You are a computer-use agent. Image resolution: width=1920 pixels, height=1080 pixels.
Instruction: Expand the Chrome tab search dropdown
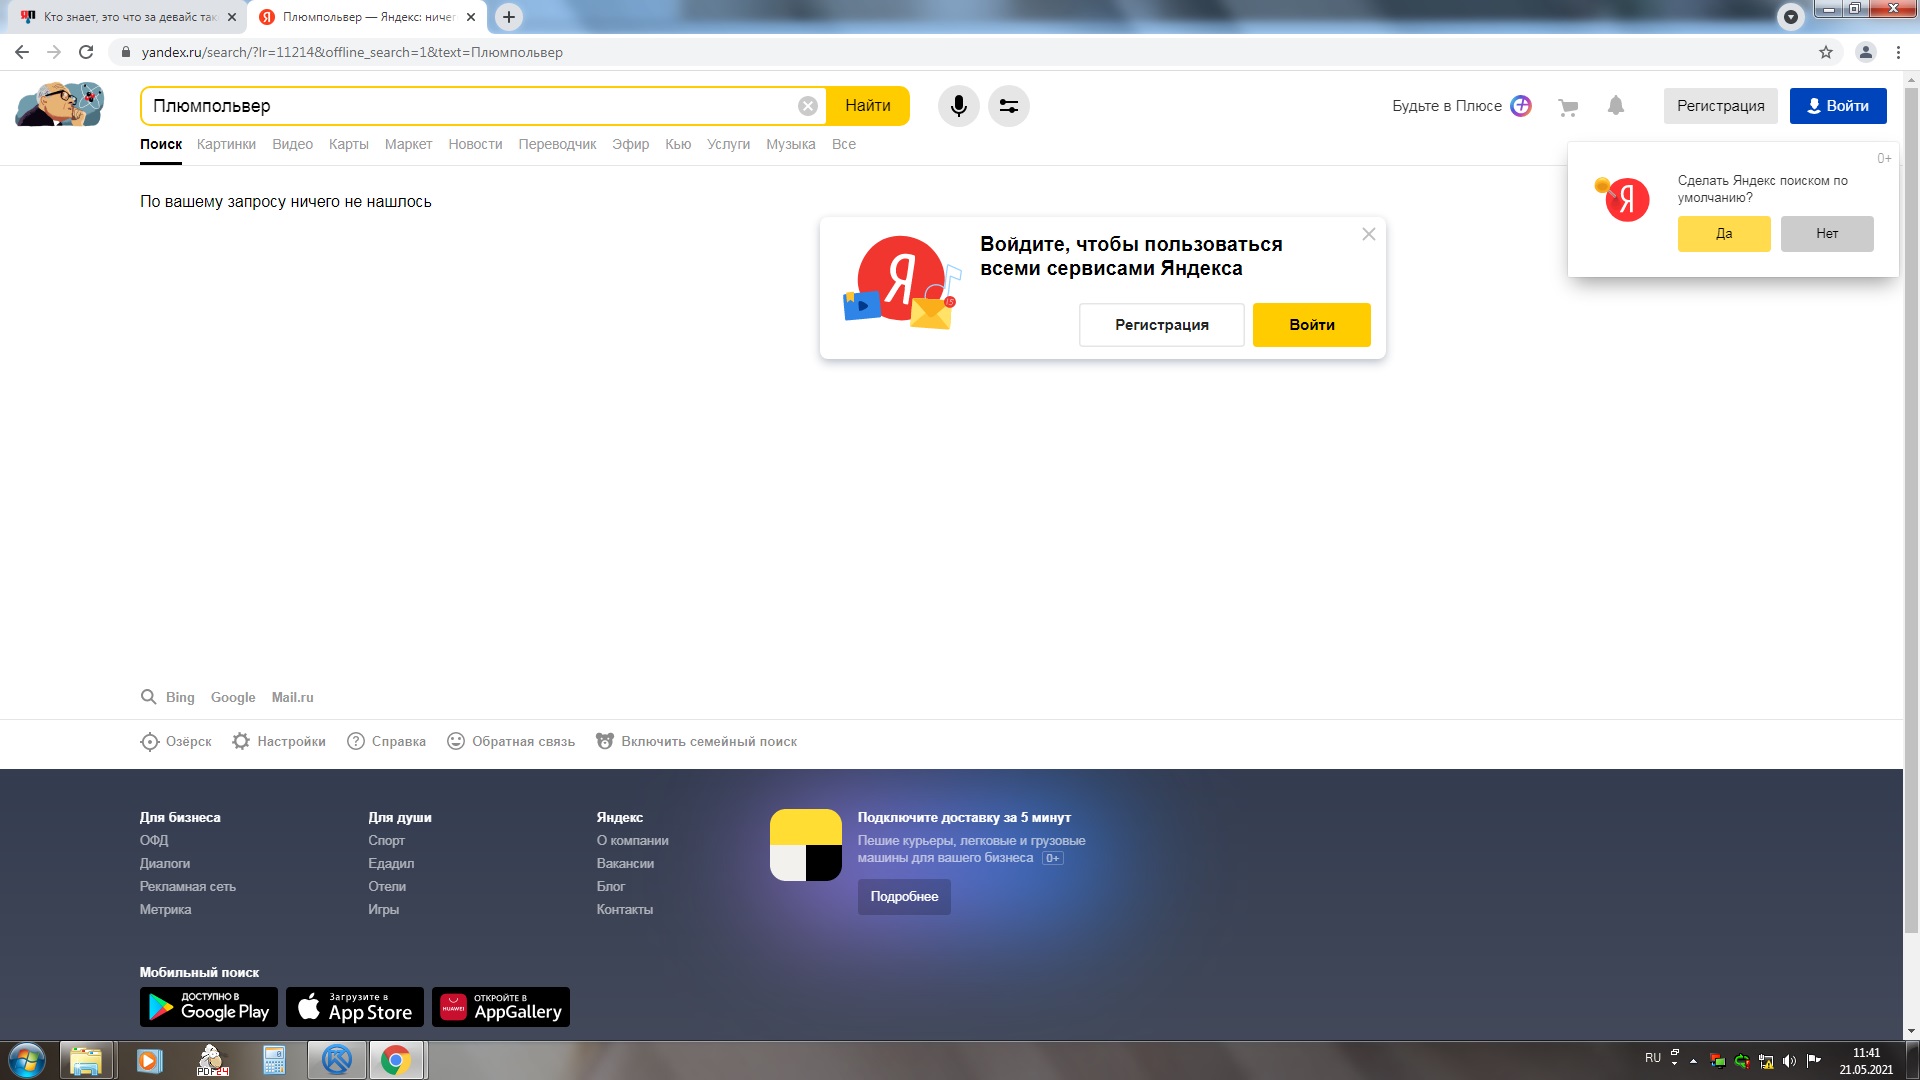[1791, 17]
